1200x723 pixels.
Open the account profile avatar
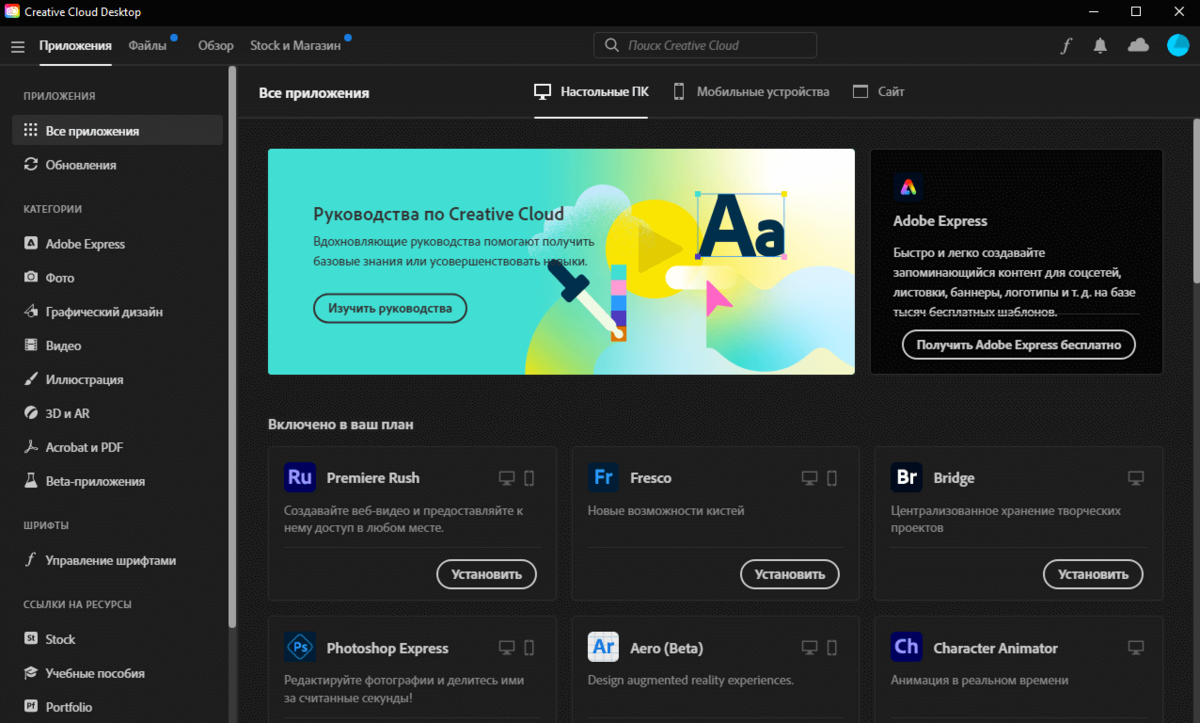coord(1178,45)
